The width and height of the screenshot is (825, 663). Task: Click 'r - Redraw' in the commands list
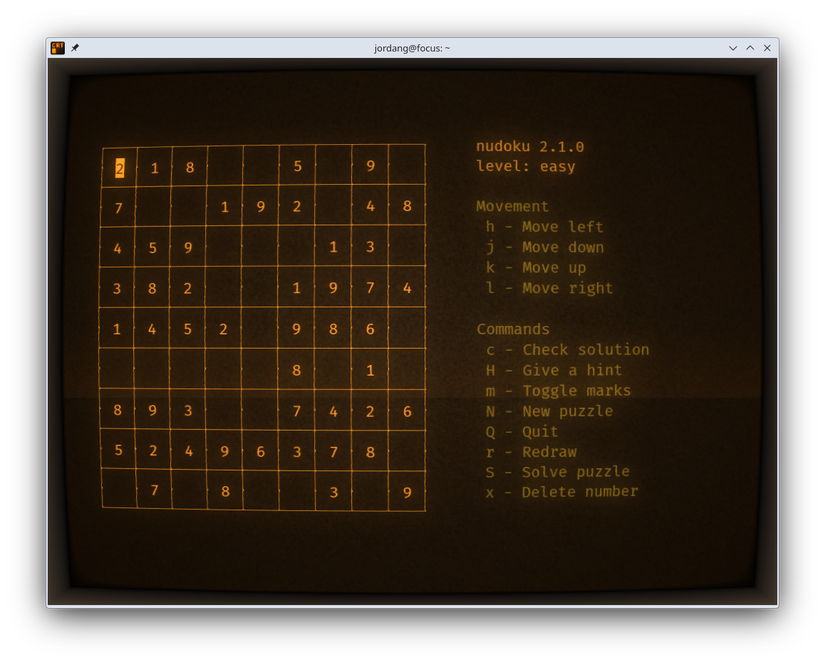pos(532,451)
